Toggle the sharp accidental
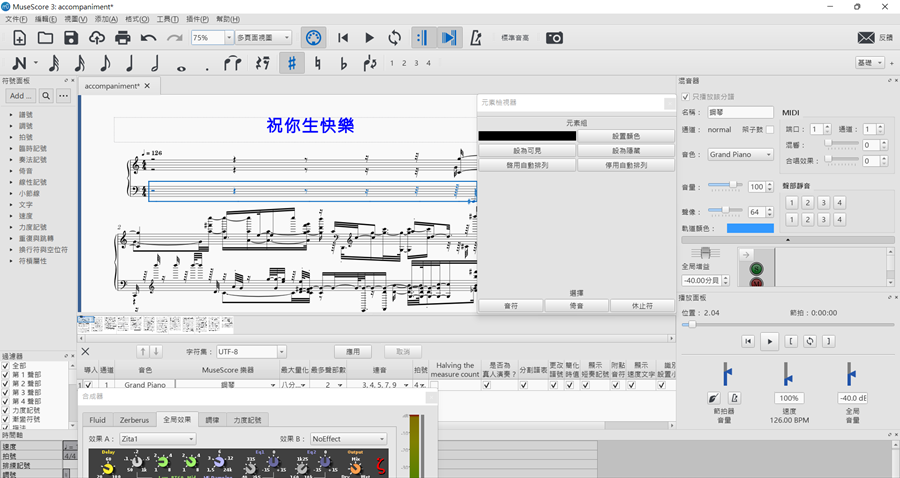Screen dimensions: 900x478 click(292, 63)
